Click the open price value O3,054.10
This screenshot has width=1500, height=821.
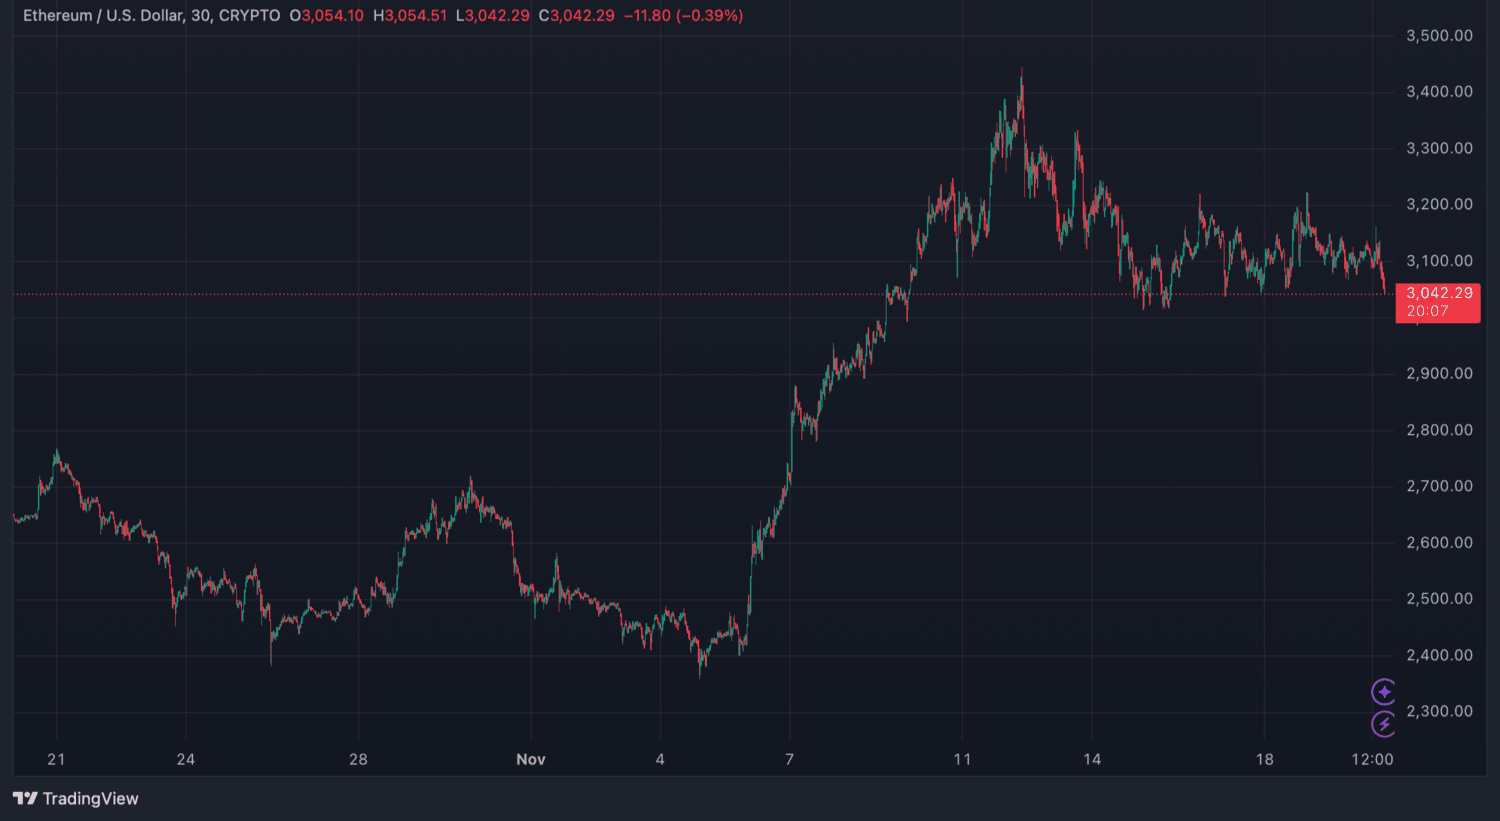[x=327, y=16]
